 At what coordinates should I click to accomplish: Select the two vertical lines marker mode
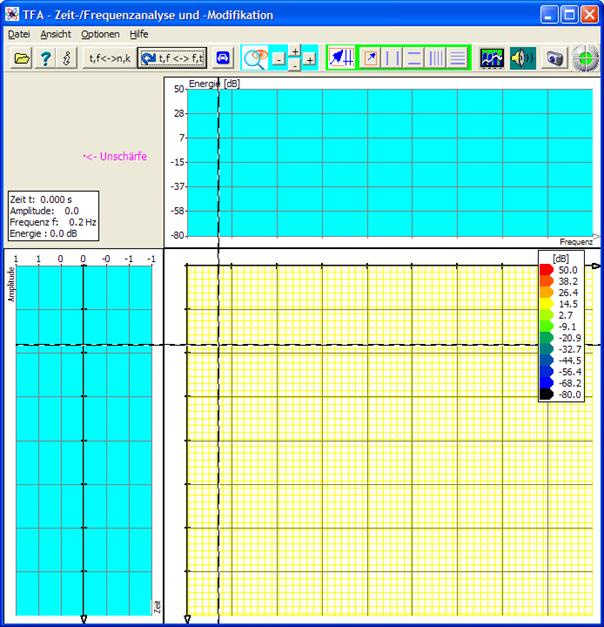coord(392,59)
